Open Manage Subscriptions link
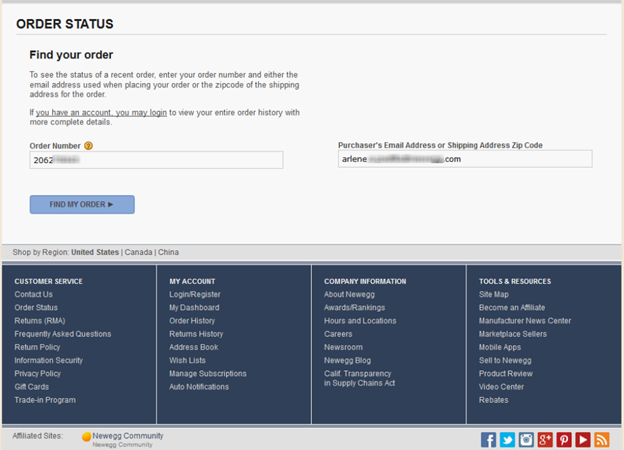624x450 pixels. (208, 374)
